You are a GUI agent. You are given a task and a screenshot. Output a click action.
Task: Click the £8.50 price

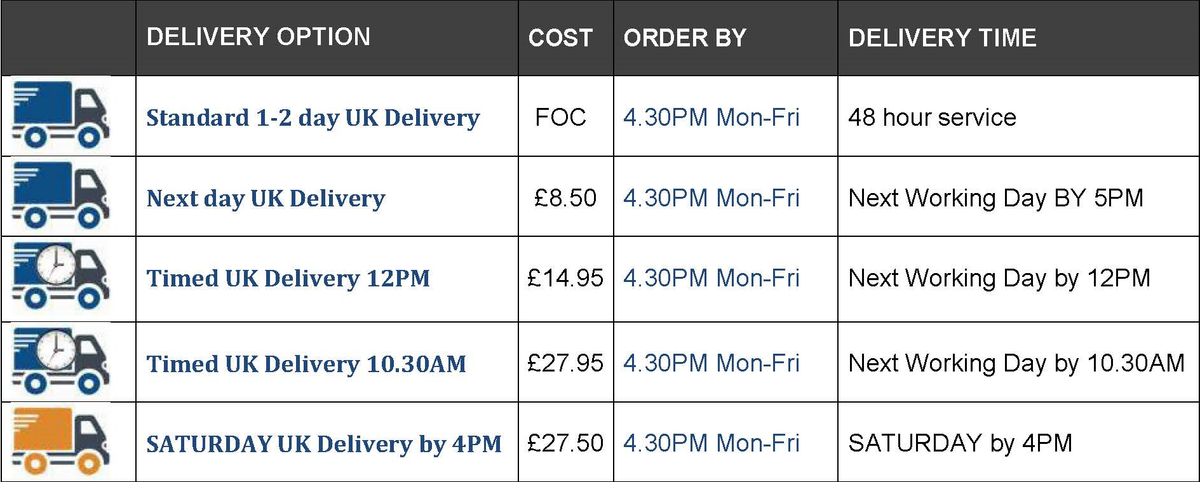(566, 198)
